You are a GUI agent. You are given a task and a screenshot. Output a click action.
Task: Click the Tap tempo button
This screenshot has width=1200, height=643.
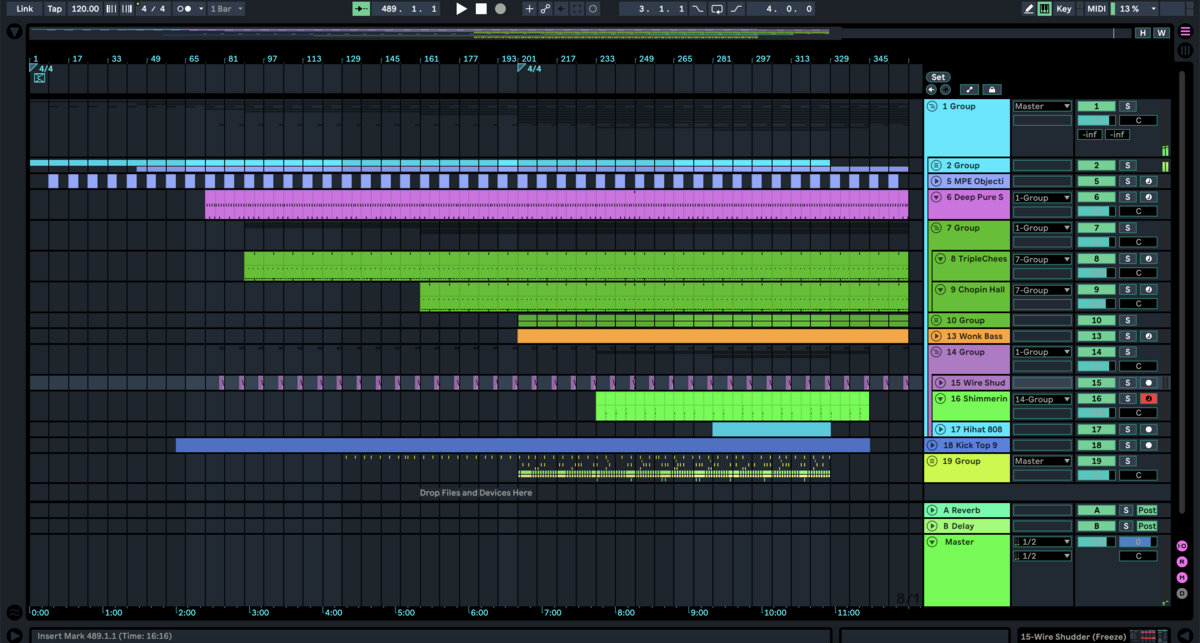54,9
